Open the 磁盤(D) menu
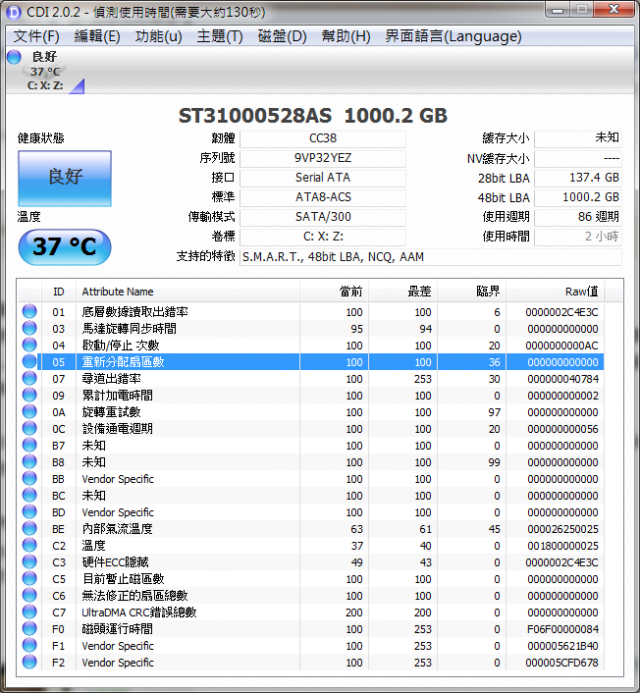The width and height of the screenshot is (640, 694). [x=282, y=36]
